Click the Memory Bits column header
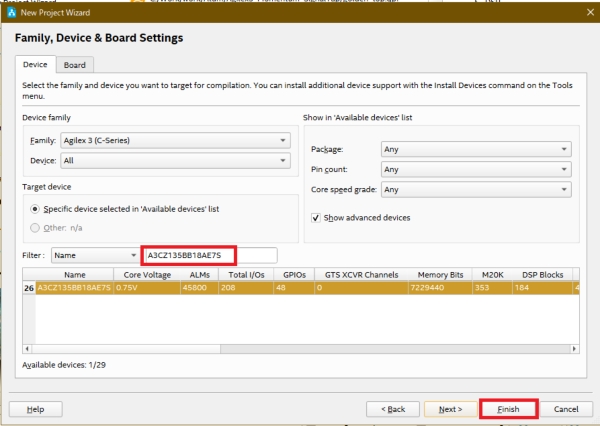Viewport: 600px width, 426px height. (x=439, y=274)
